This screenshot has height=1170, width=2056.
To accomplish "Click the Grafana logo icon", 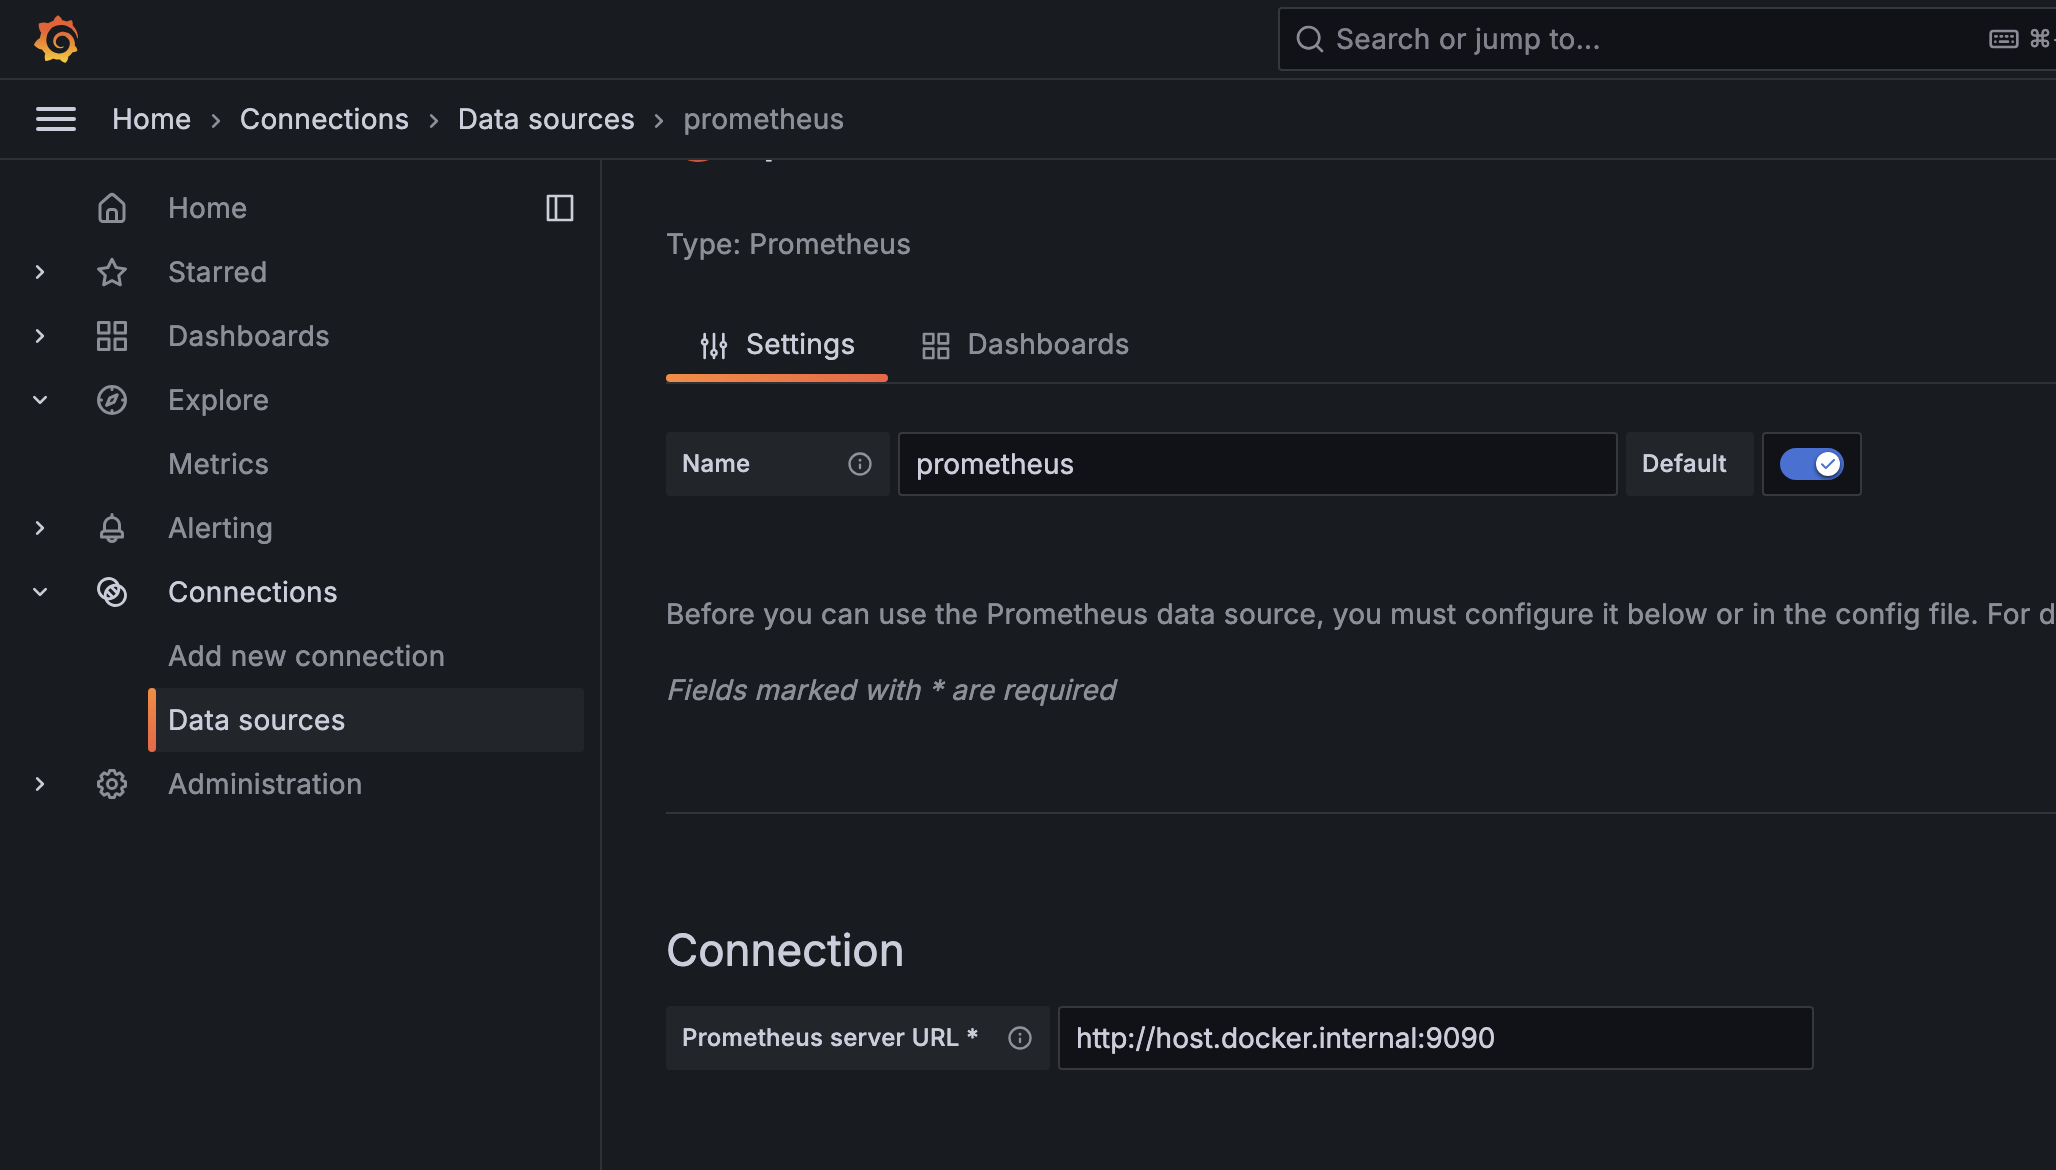I will (56, 39).
